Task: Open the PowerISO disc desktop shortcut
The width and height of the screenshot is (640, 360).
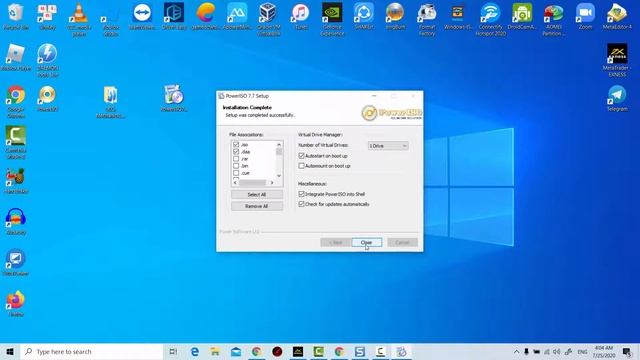Action: [47, 98]
